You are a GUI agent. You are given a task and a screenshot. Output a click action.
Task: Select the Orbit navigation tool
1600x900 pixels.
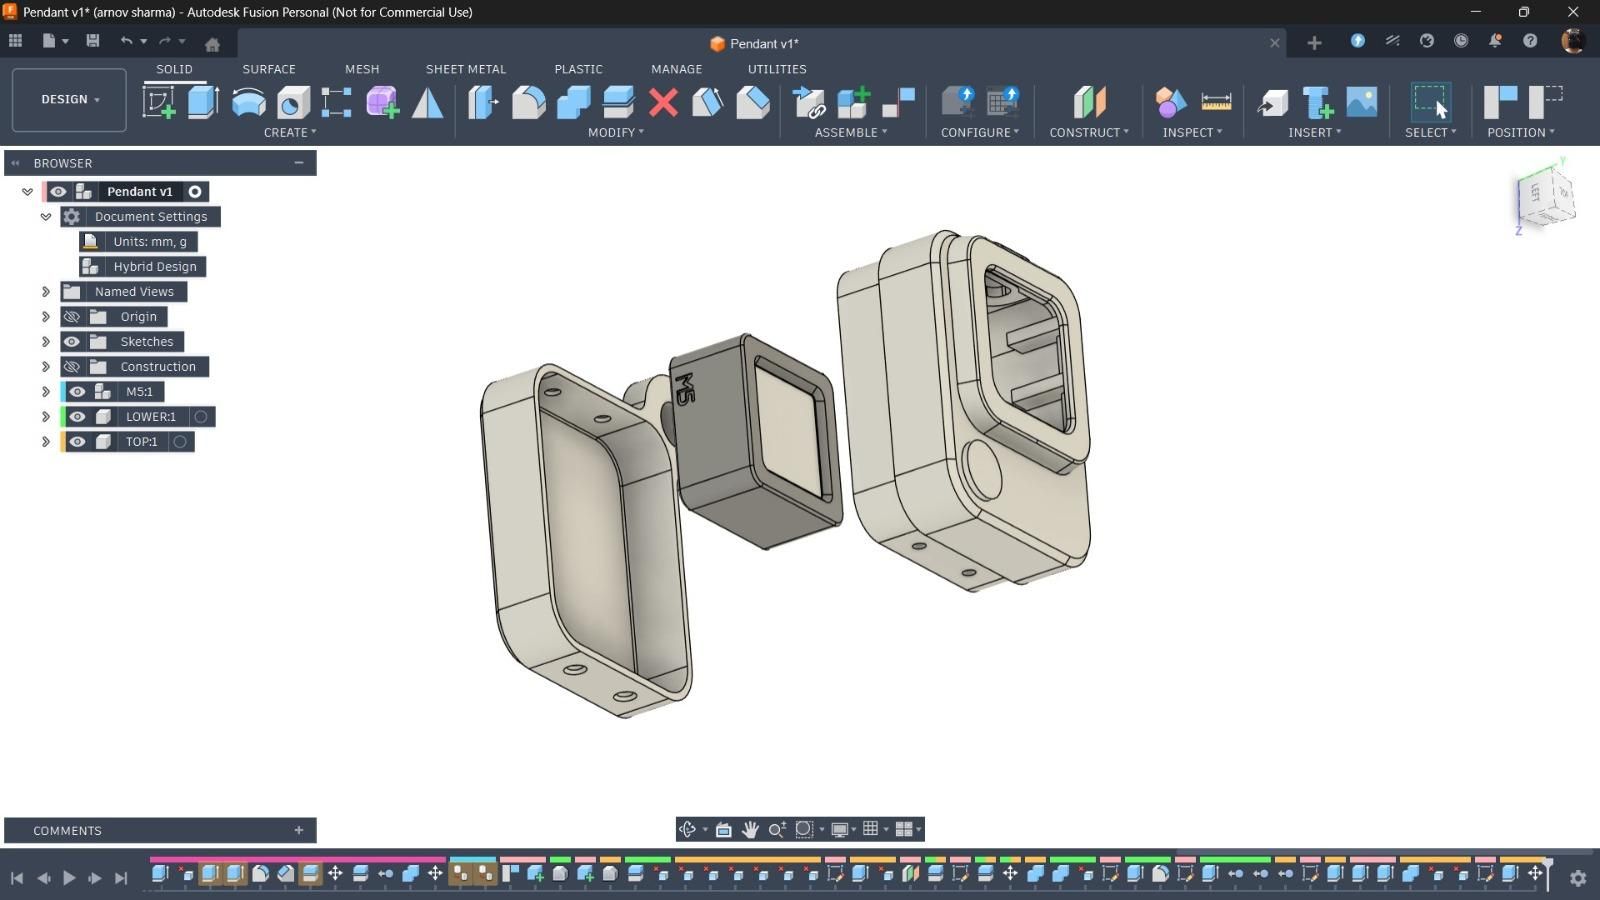[x=688, y=829]
